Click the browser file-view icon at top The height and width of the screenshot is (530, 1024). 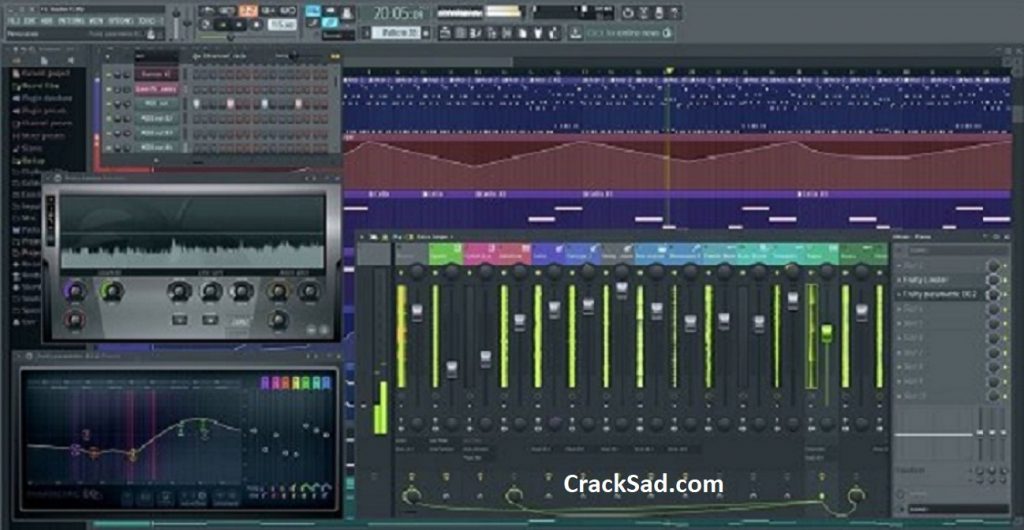click(x=44, y=61)
